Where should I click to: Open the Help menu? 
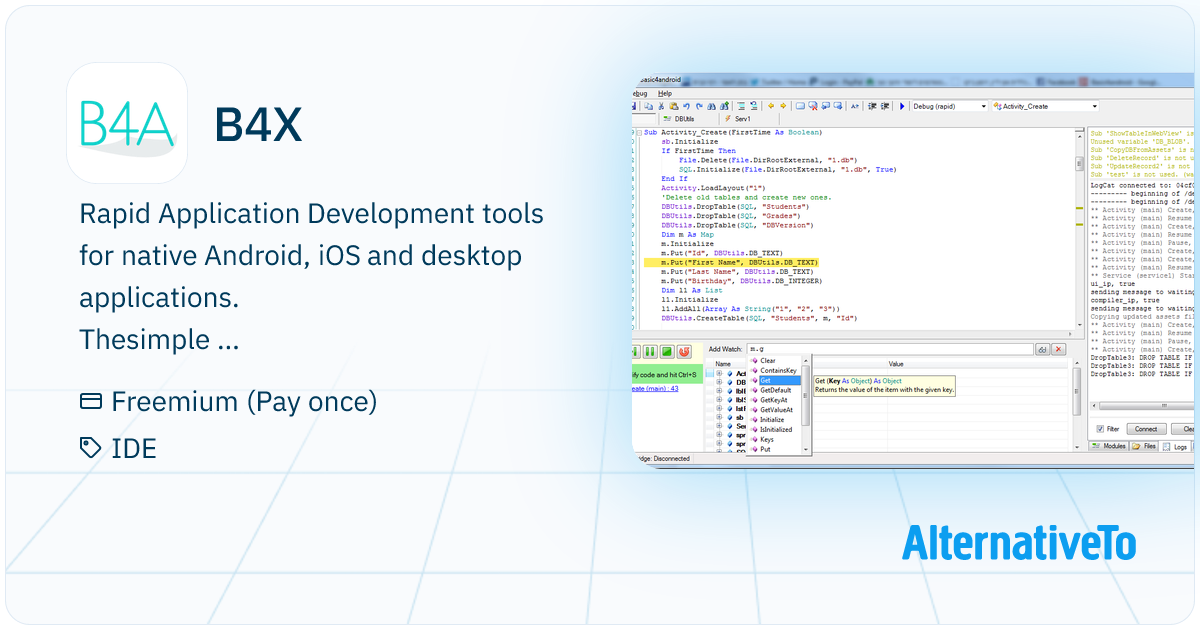(664, 93)
